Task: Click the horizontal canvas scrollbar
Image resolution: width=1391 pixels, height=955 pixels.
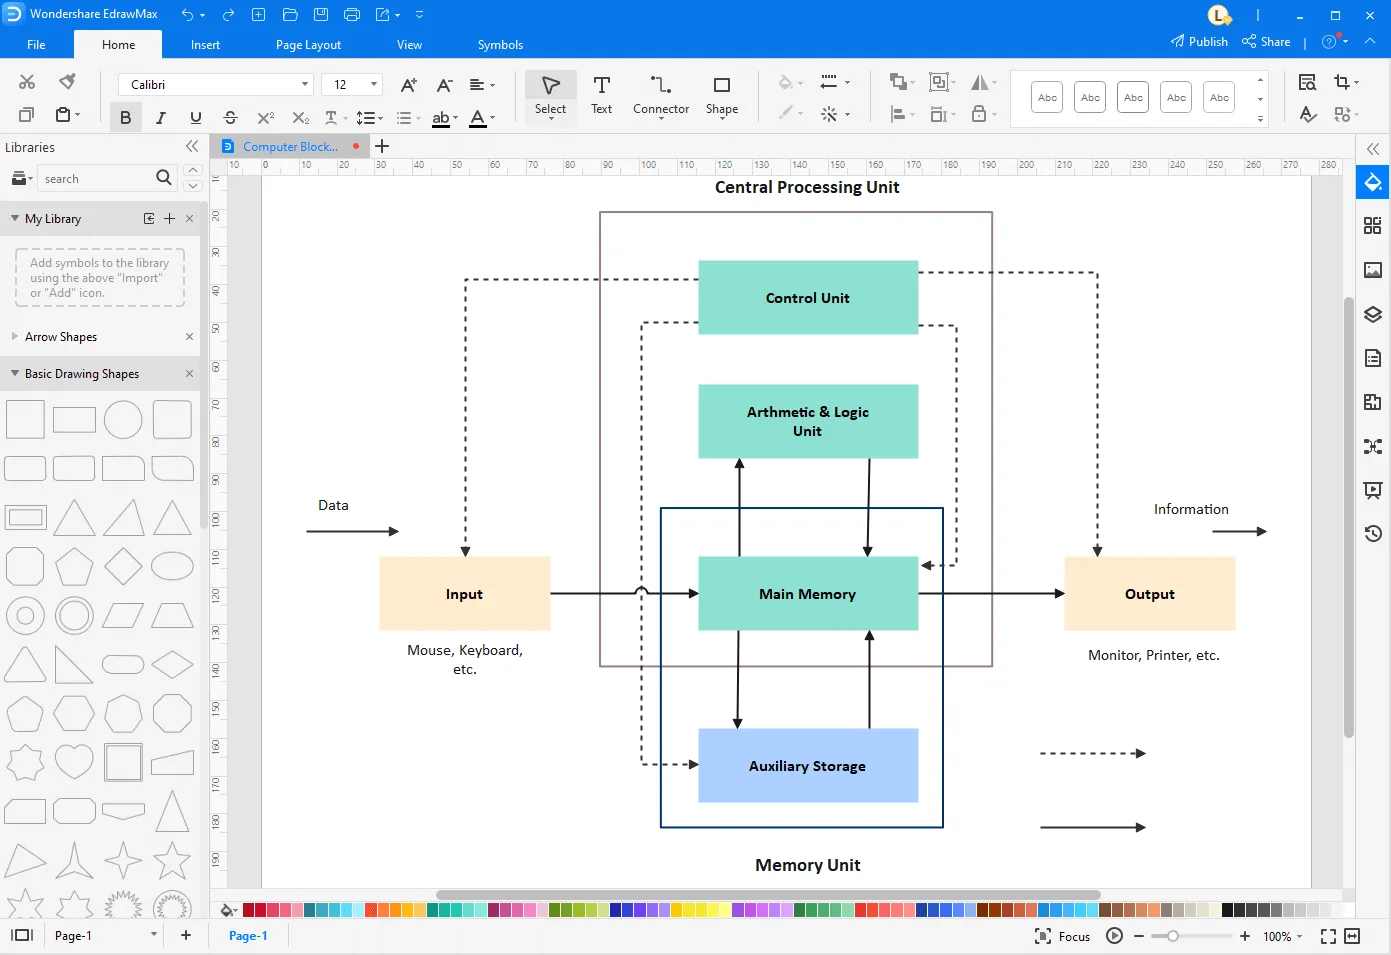Action: (x=768, y=895)
